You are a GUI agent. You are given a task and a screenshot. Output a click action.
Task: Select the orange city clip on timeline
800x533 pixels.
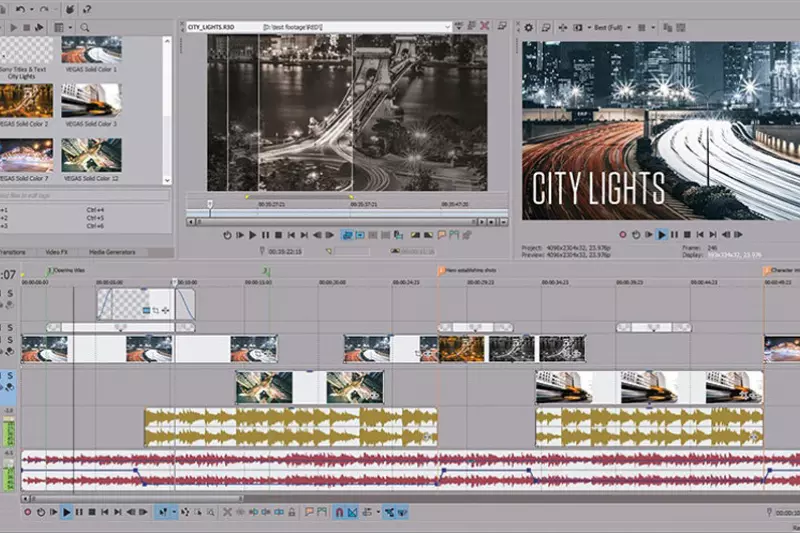[x=461, y=349]
